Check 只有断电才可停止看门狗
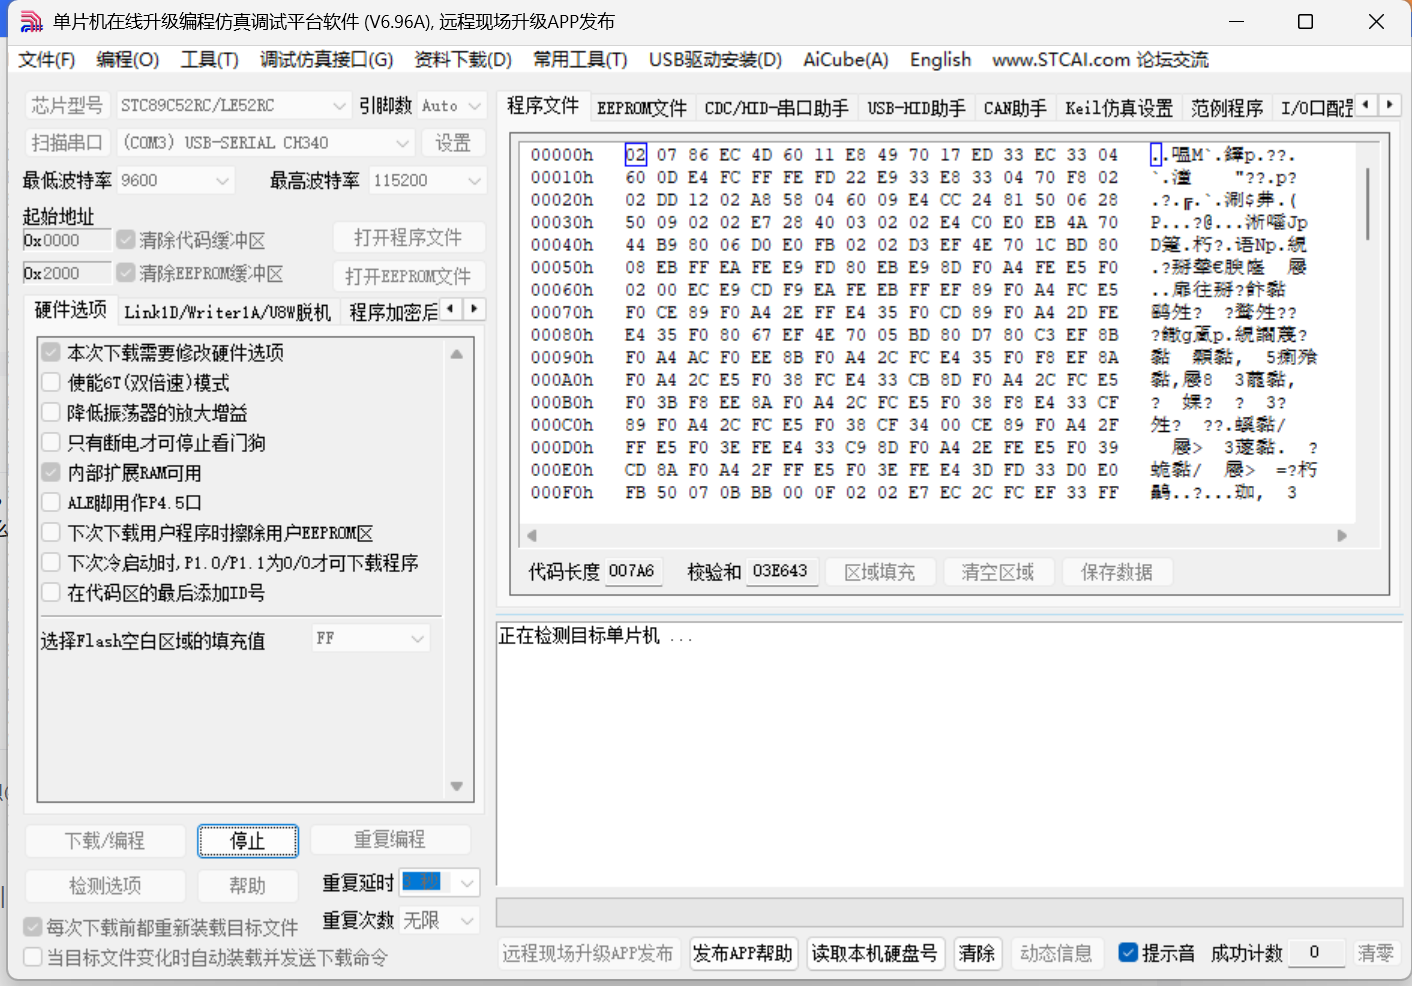This screenshot has width=1412, height=986. point(51,442)
